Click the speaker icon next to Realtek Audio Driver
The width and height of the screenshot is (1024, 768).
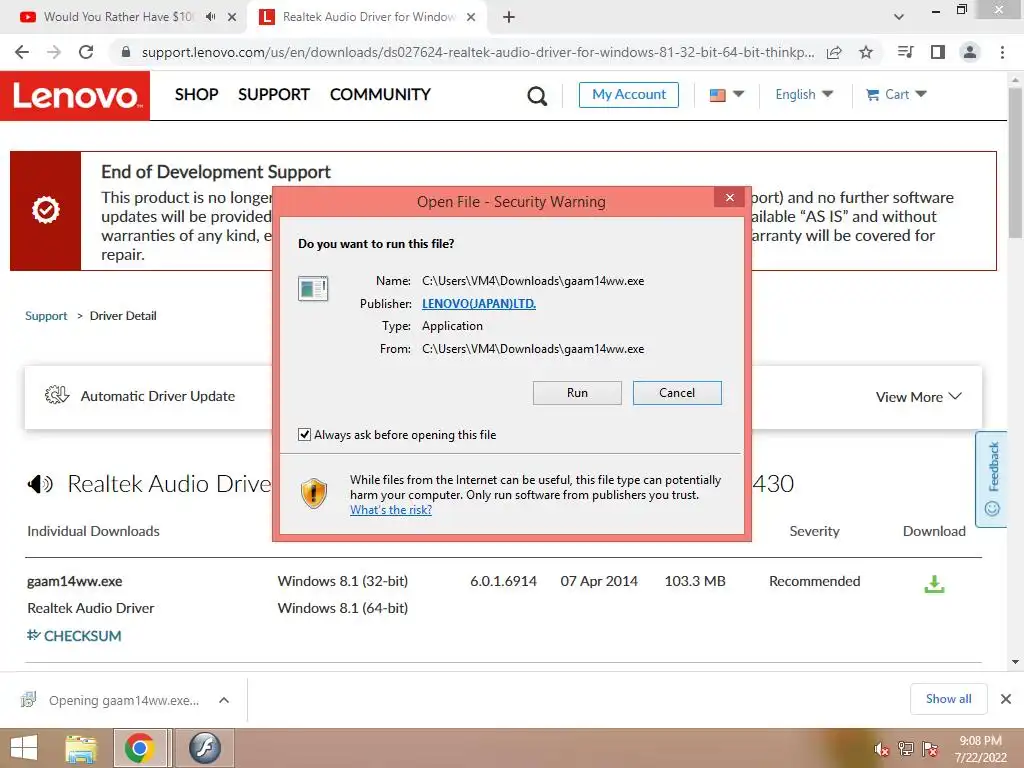[40, 484]
